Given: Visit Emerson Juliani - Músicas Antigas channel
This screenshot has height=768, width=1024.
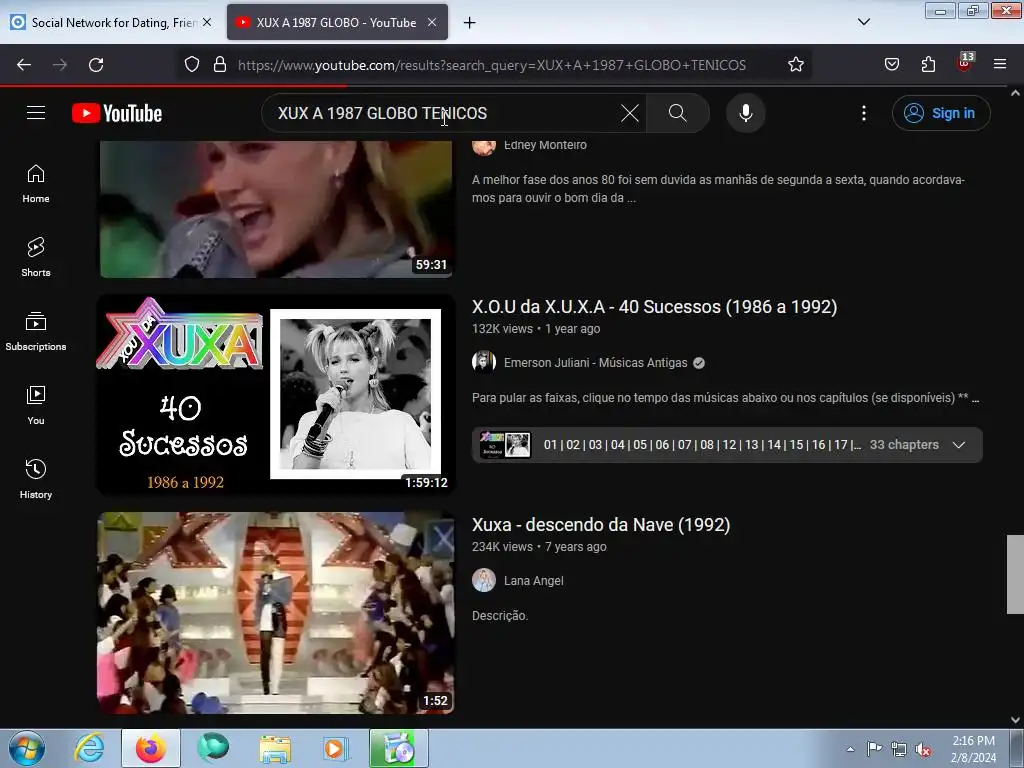Looking at the screenshot, I should point(596,363).
